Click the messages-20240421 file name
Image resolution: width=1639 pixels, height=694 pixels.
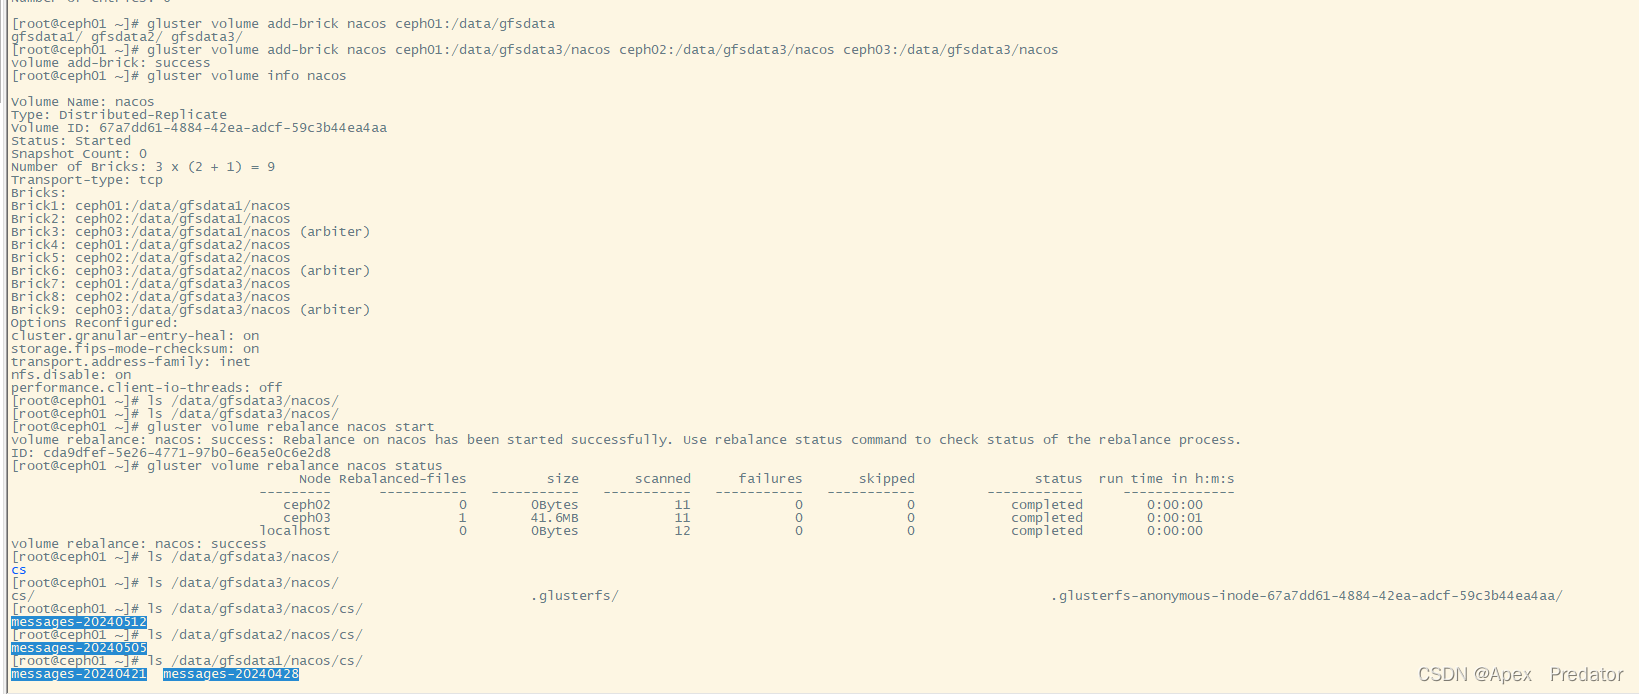point(79,674)
